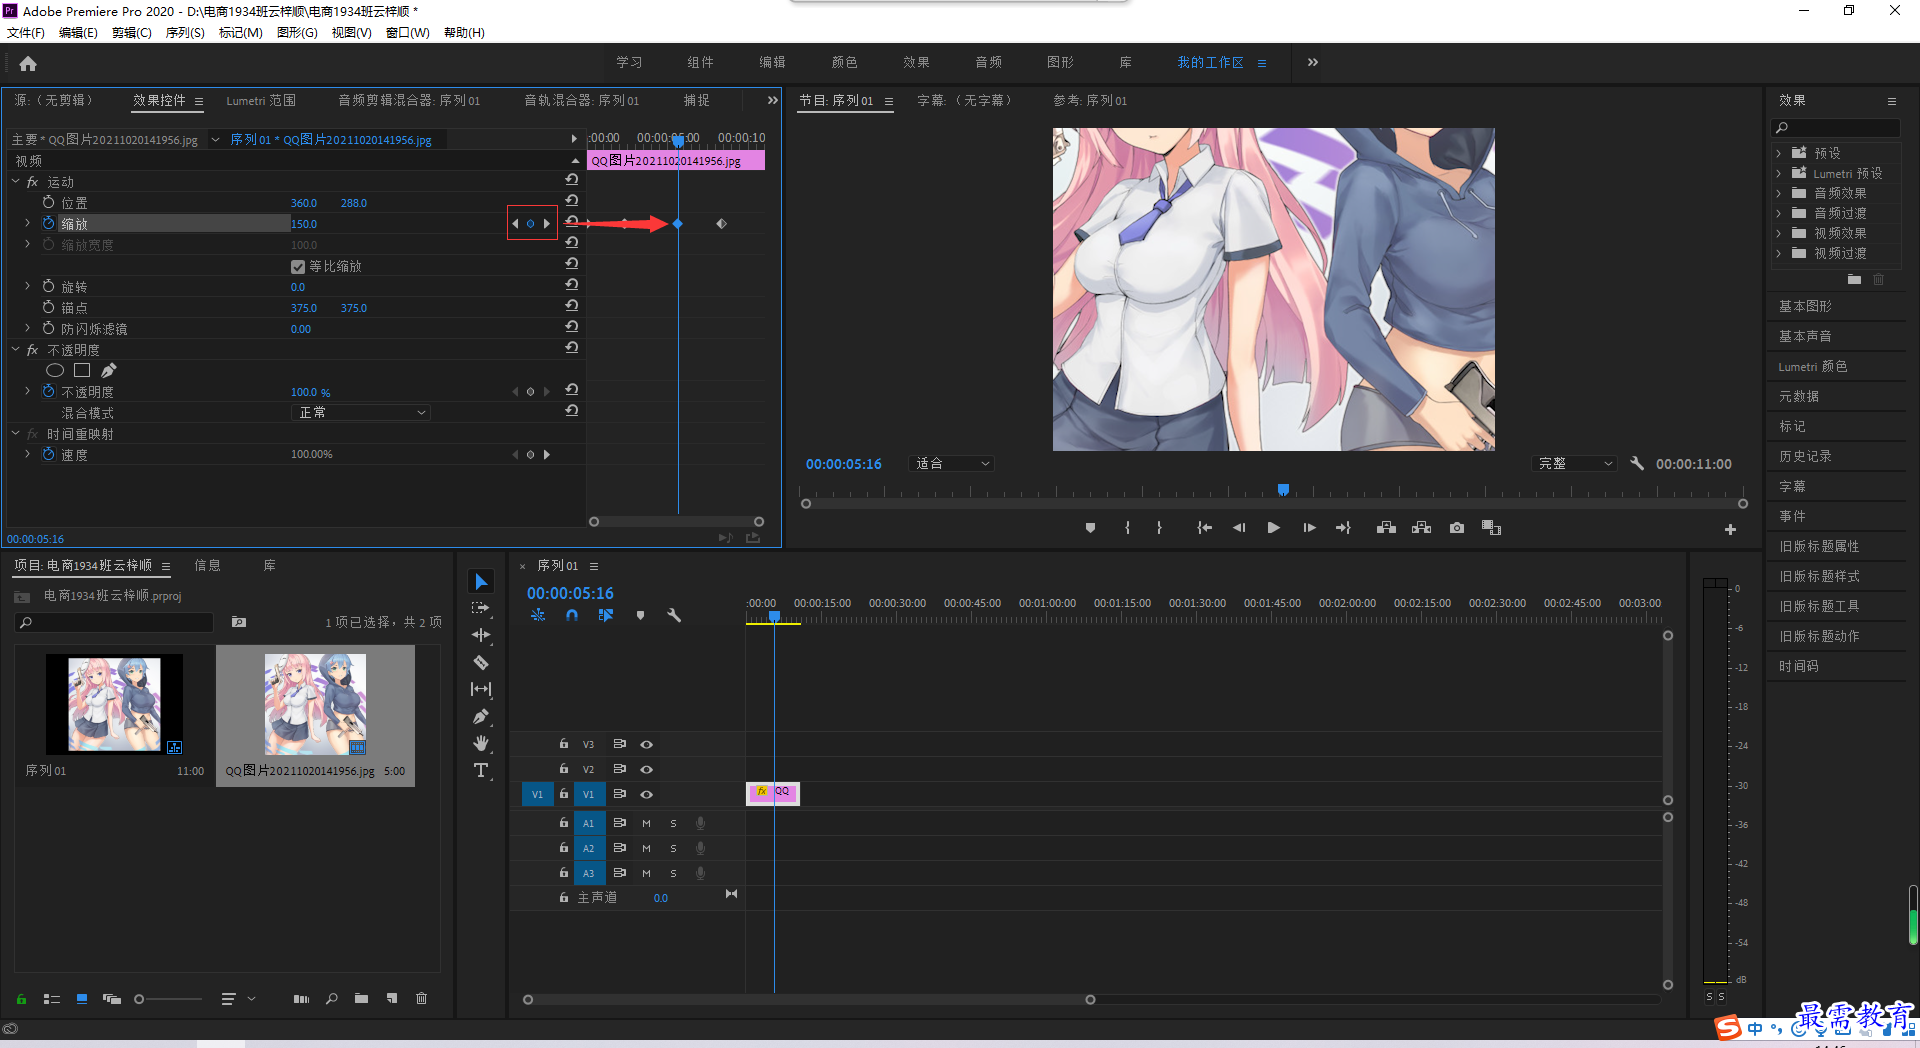The width and height of the screenshot is (1920, 1048).
Task: Click the Find magnifier in the project panel
Action: pos(332,998)
